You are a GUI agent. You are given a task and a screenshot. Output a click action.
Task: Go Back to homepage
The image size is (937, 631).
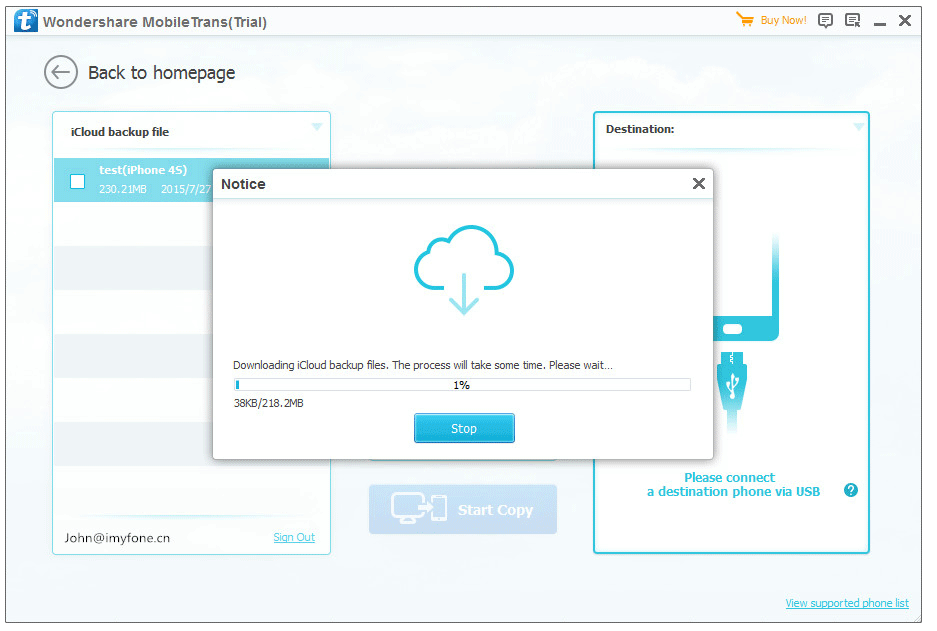coord(161,72)
